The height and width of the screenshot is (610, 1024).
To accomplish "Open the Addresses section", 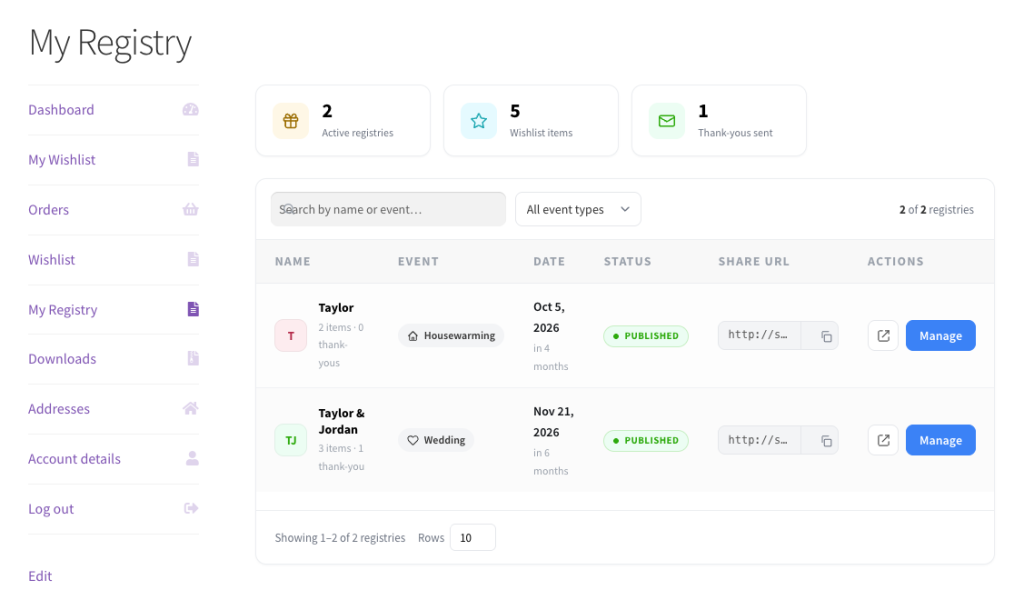I will pos(59,409).
